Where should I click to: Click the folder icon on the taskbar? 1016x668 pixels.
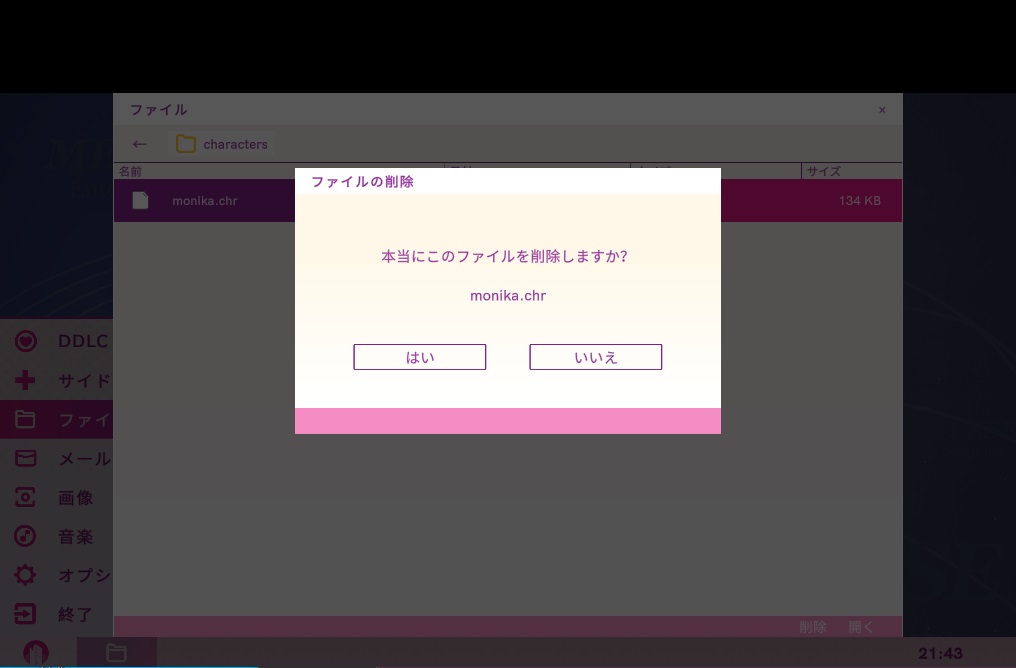coord(117,652)
